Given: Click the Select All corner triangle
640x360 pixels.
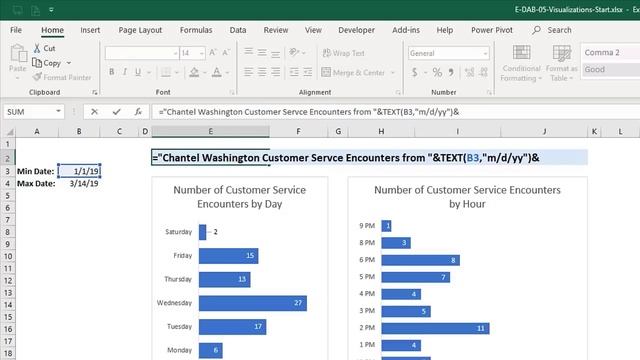Looking at the screenshot, I should [9, 131].
